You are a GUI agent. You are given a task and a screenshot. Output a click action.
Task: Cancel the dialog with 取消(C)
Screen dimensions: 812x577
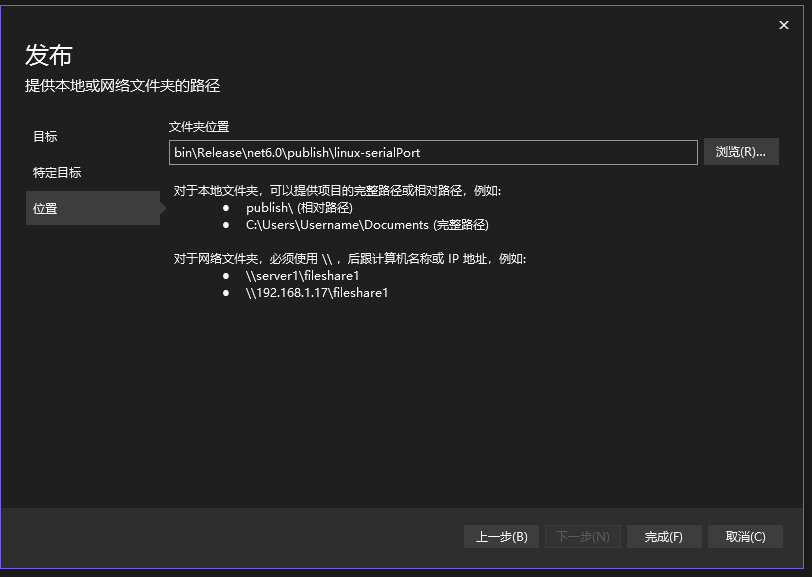745,537
